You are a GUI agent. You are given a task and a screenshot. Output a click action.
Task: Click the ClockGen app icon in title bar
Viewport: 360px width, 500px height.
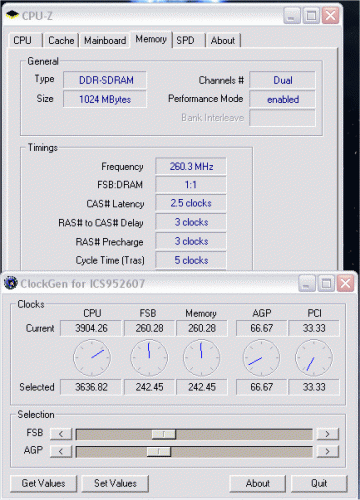click(x=10, y=283)
